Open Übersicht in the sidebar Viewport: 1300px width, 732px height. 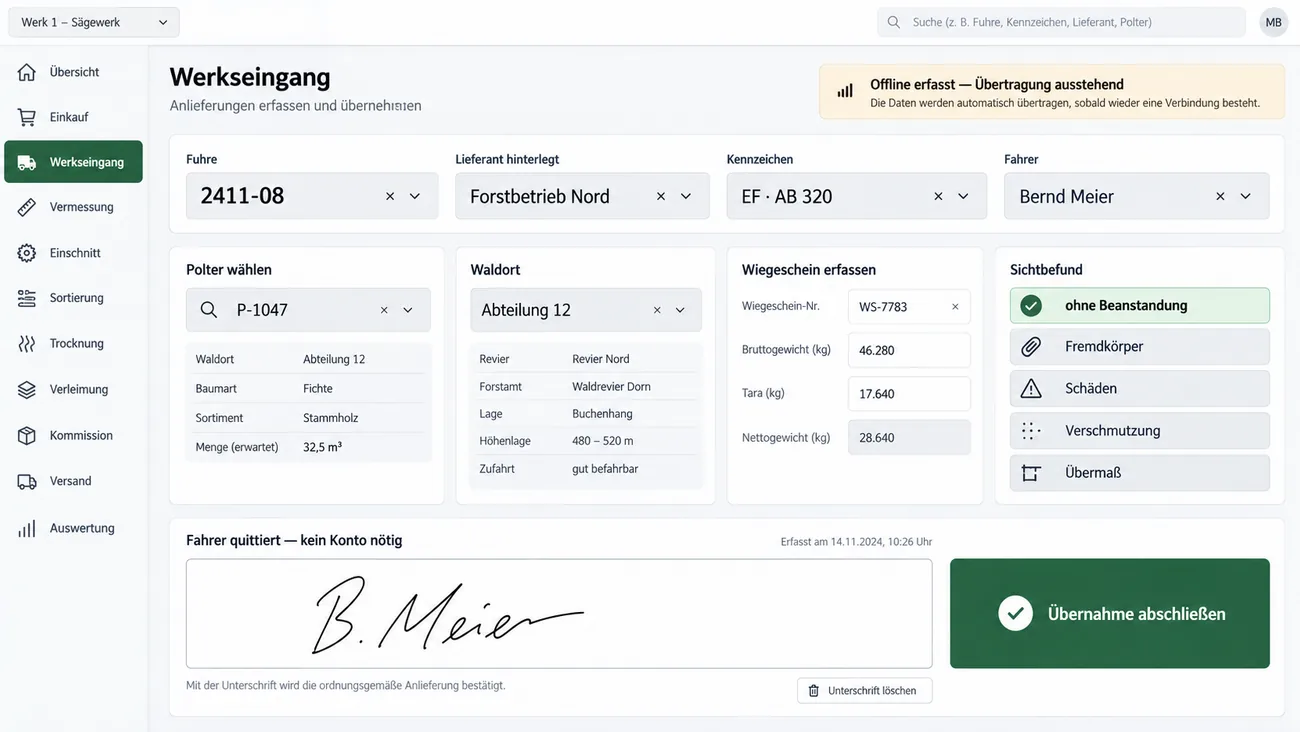pyautogui.click(x=73, y=72)
